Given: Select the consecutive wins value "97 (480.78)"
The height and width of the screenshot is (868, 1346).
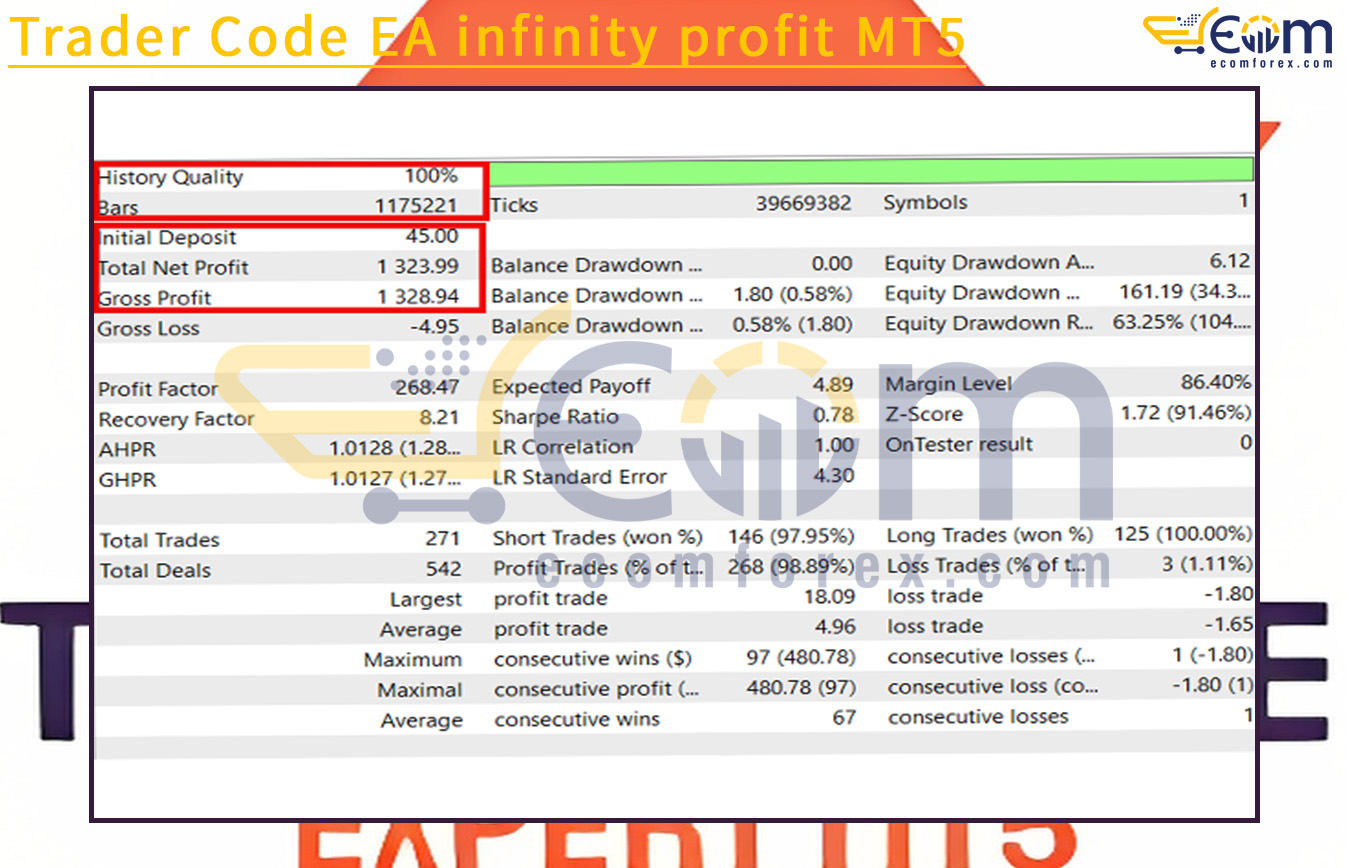Looking at the screenshot, I should click(x=801, y=657).
